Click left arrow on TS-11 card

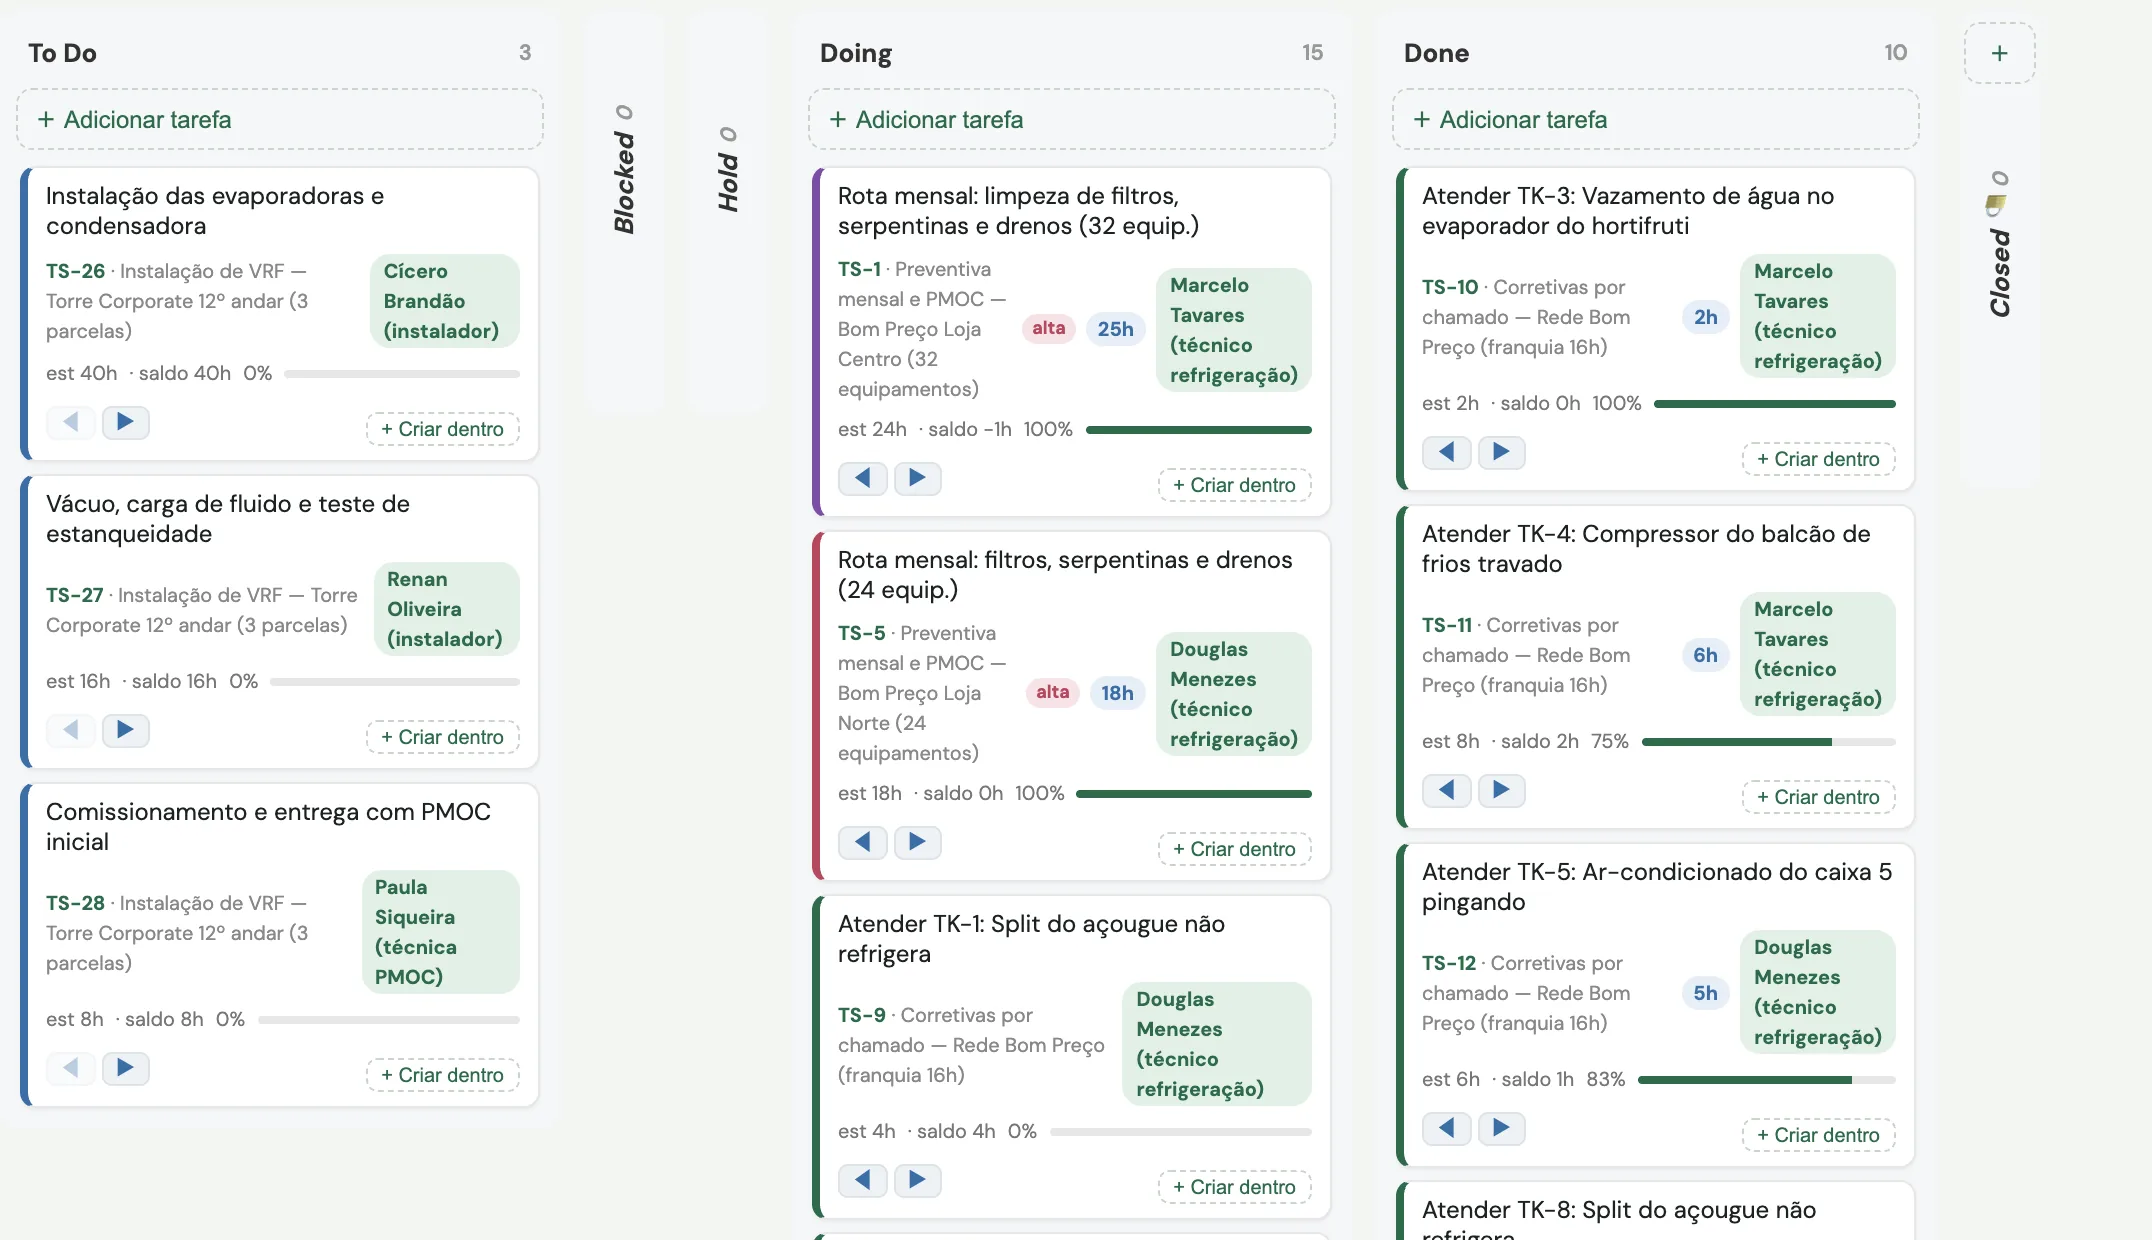click(1446, 790)
